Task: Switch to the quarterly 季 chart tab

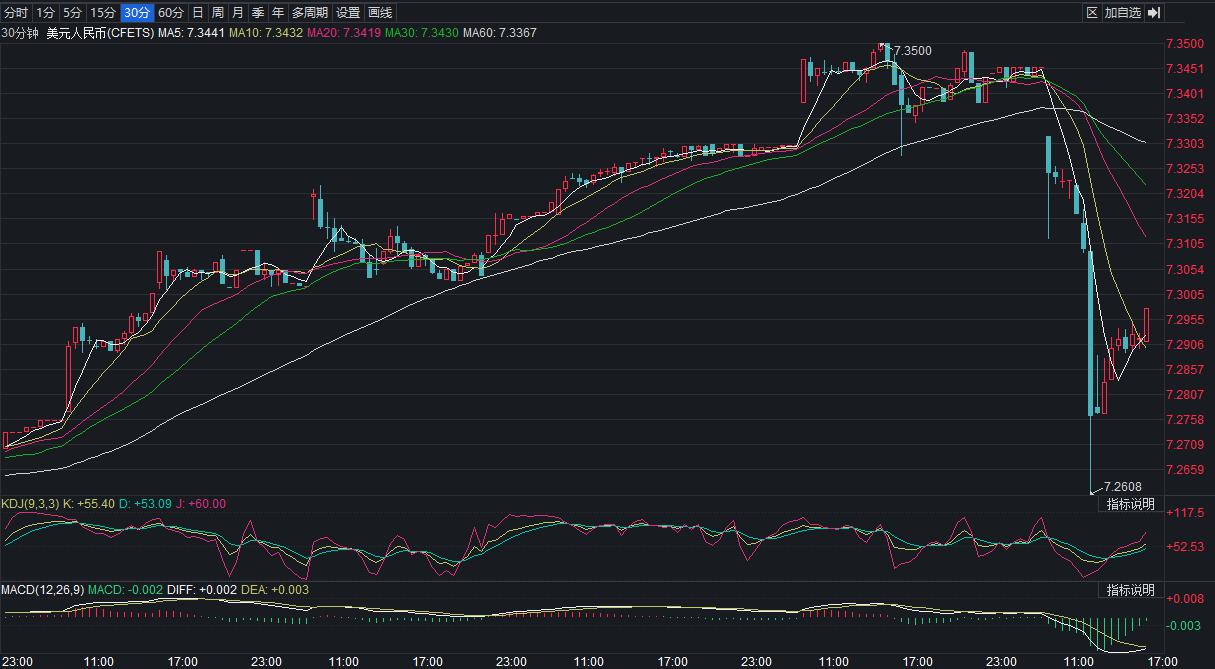Action: tap(257, 13)
